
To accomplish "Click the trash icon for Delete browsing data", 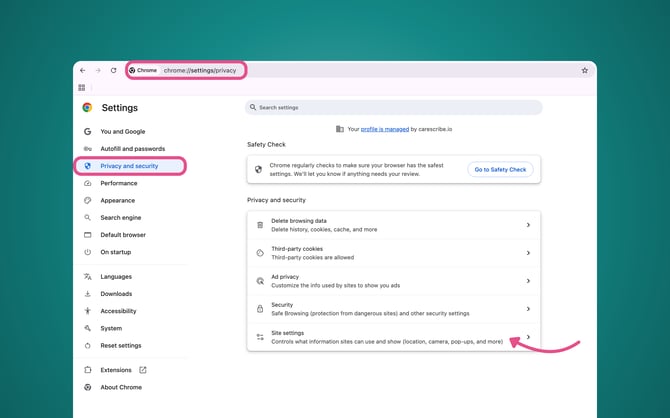I will 260,225.
